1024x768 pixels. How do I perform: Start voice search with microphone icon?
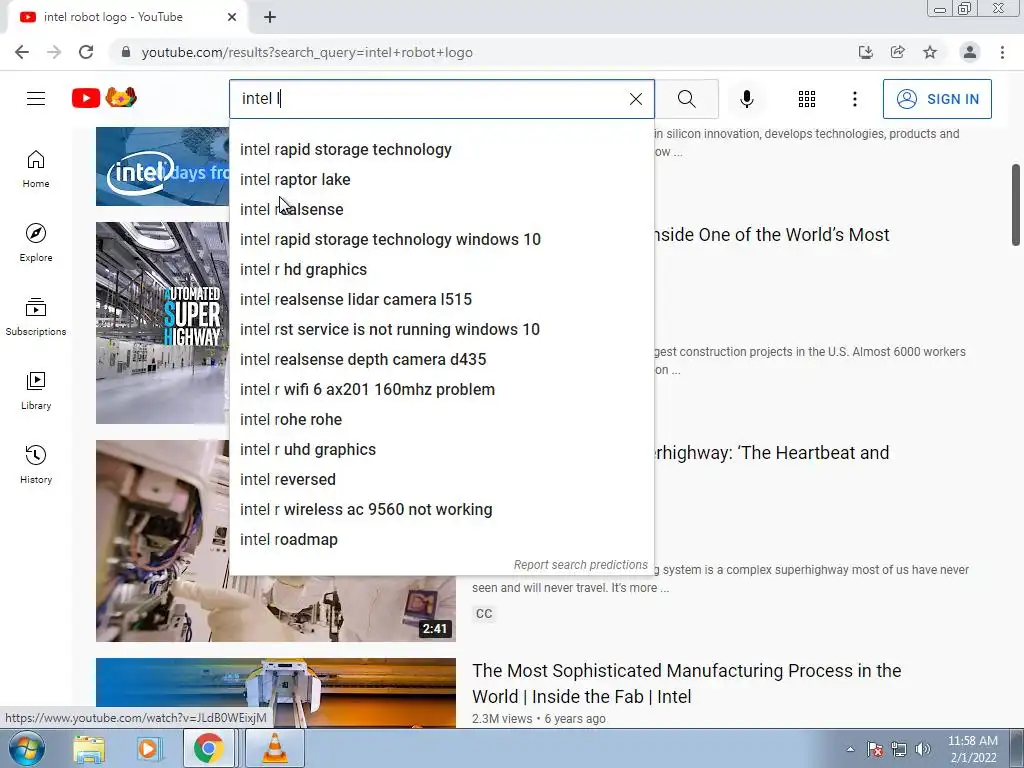point(746,99)
